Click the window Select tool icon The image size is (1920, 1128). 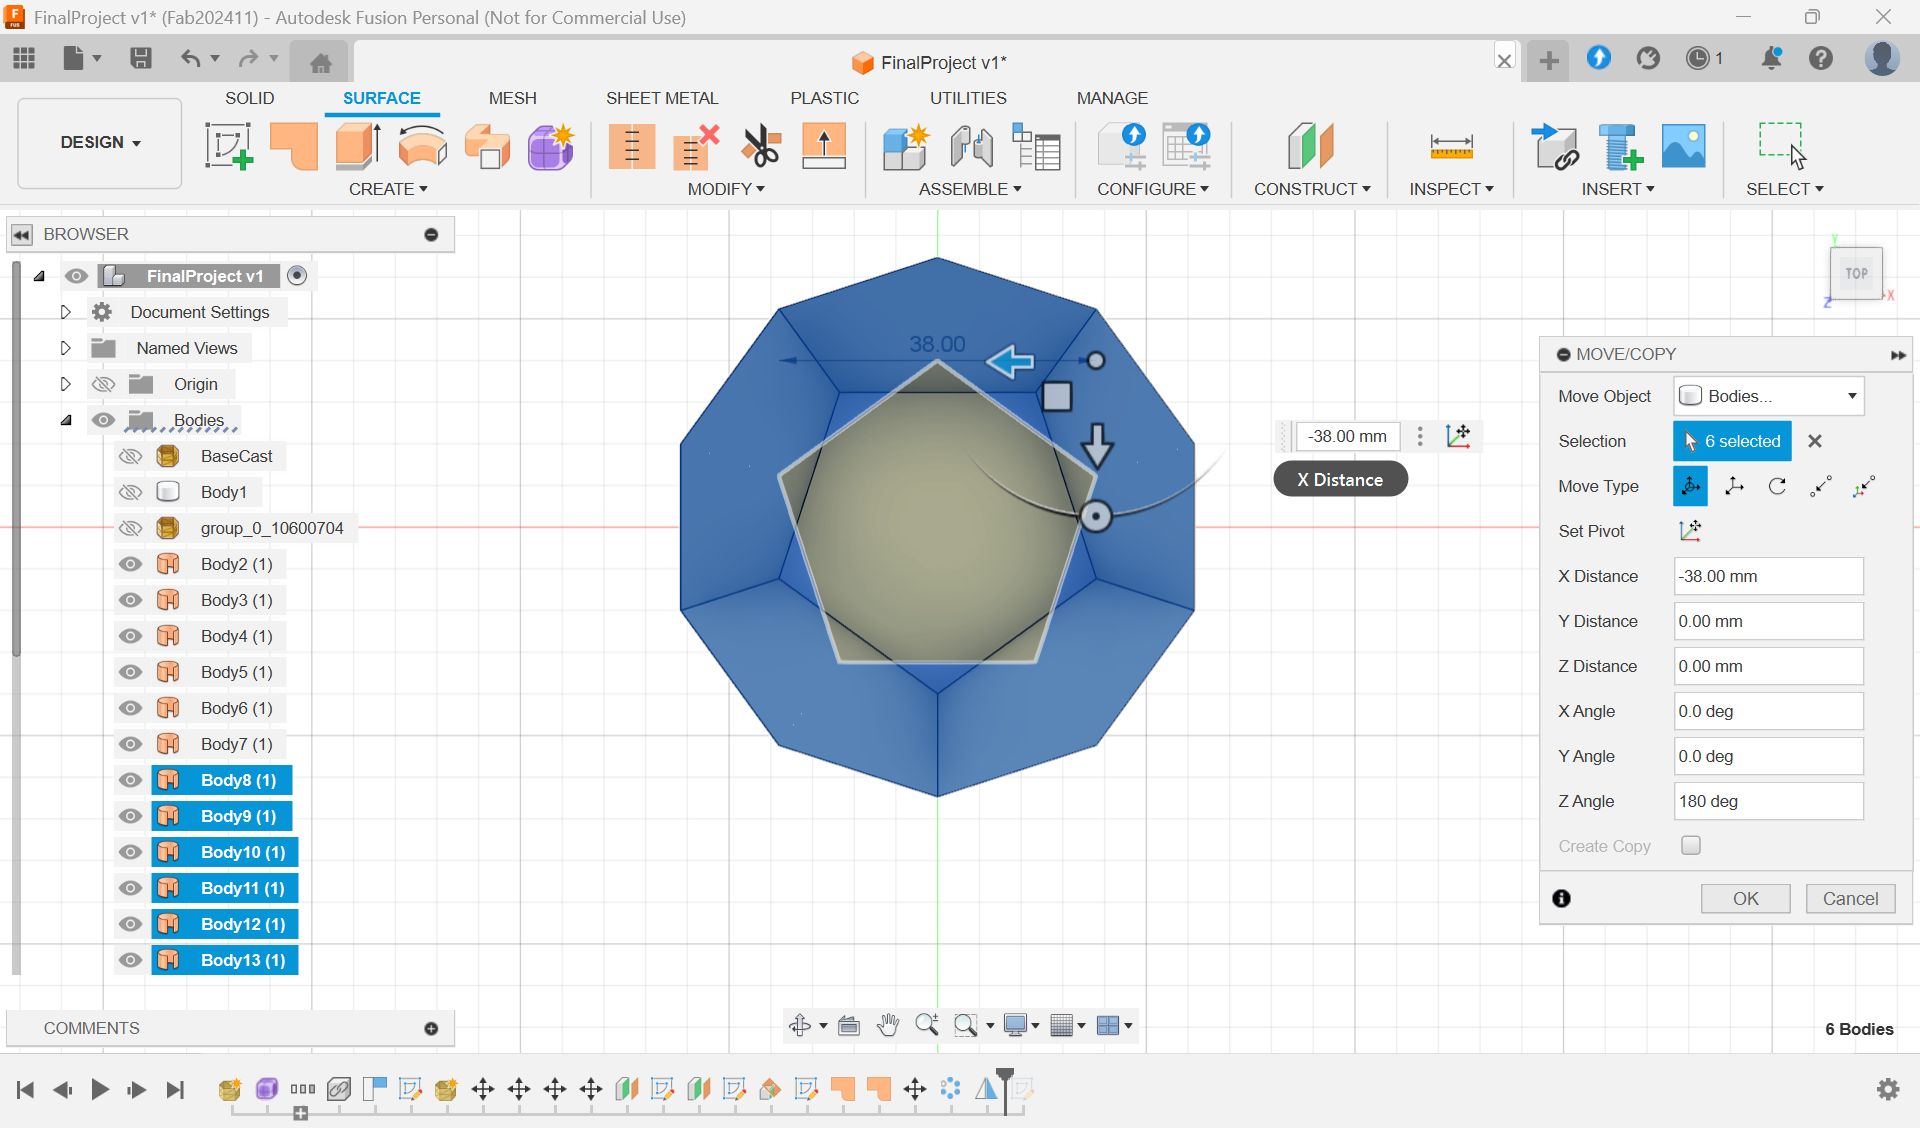tap(1783, 146)
